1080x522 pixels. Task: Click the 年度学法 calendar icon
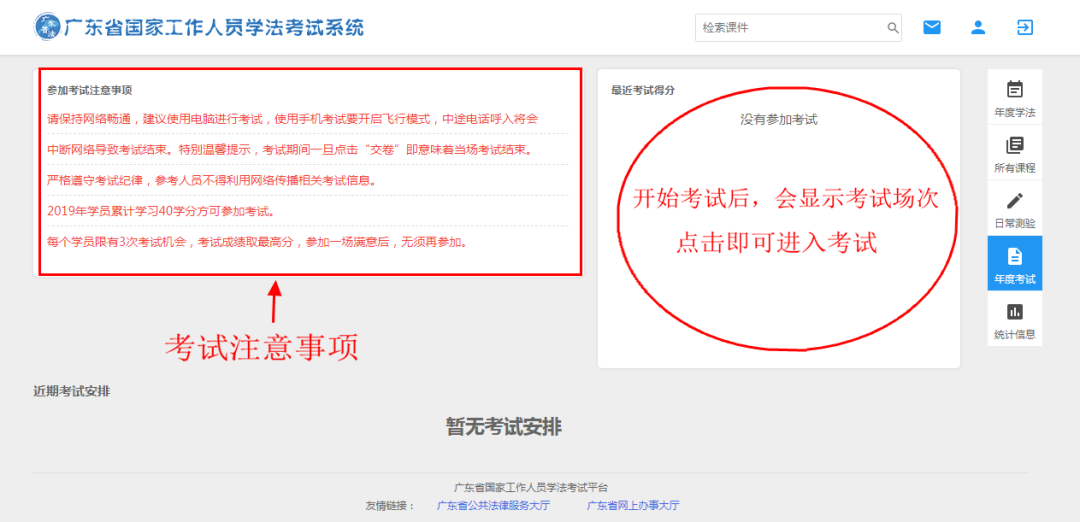tap(1015, 90)
